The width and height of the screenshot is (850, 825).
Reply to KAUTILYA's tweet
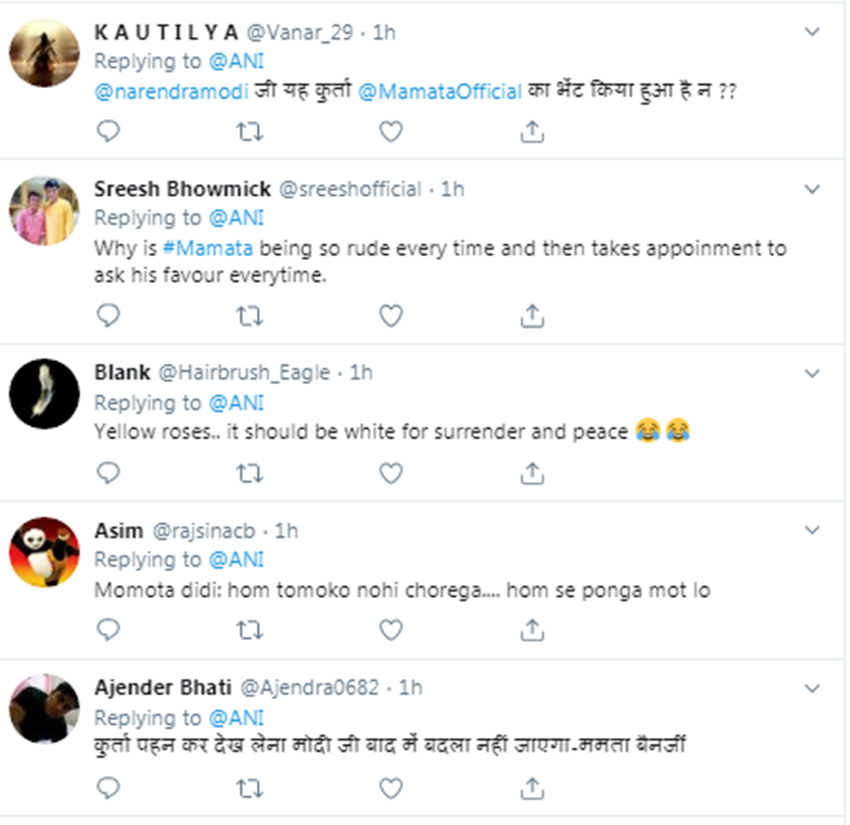tap(109, 131)
